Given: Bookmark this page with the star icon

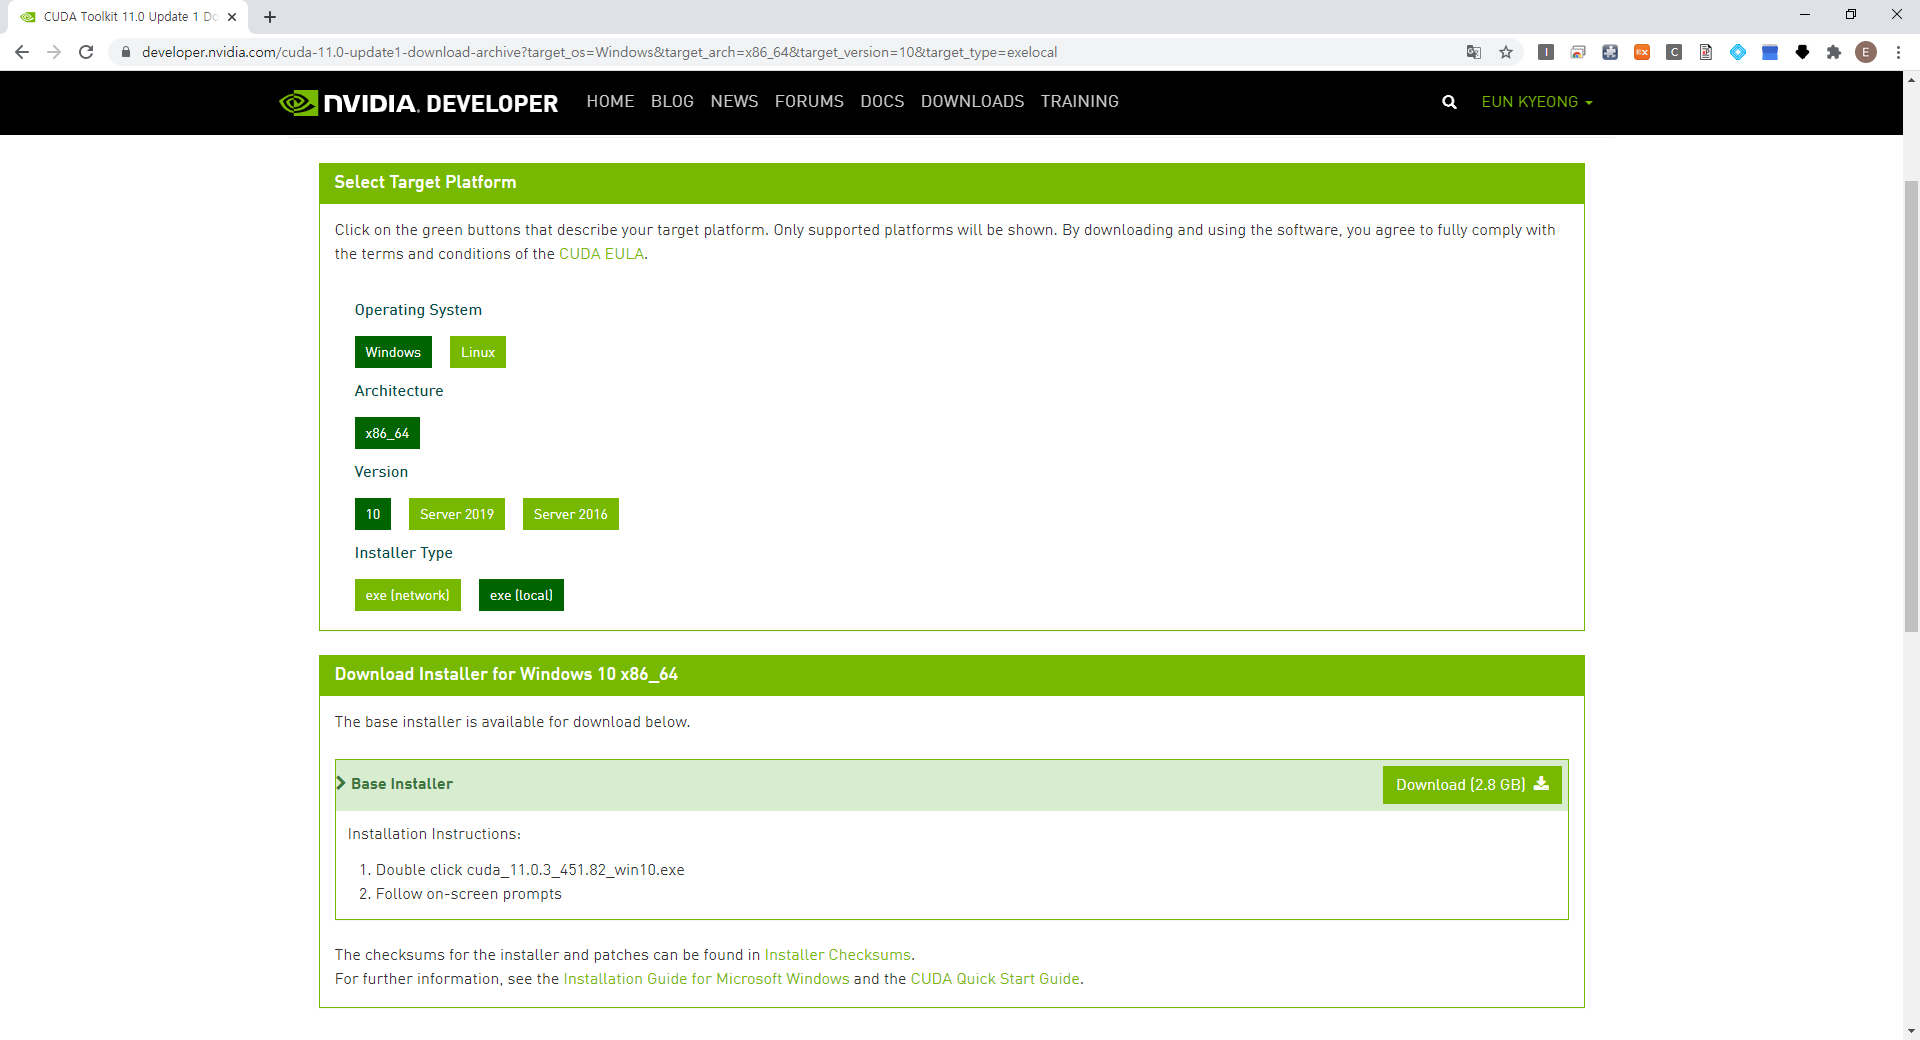Looking at the screenshot, I should tap(1506, 52).
